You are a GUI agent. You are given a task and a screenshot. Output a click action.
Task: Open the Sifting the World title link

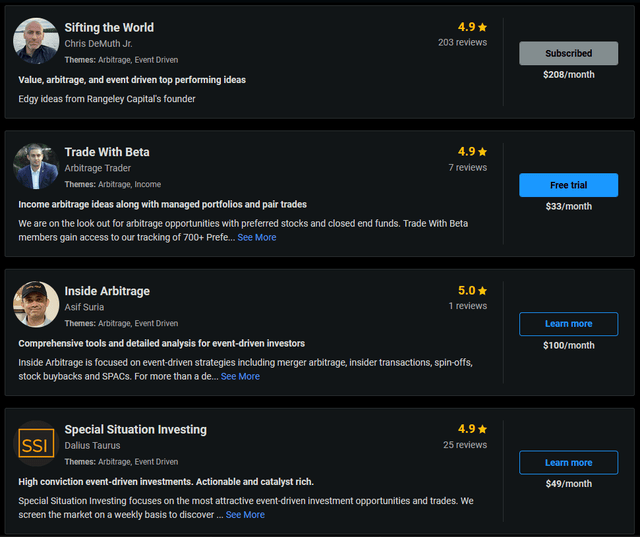109,27
